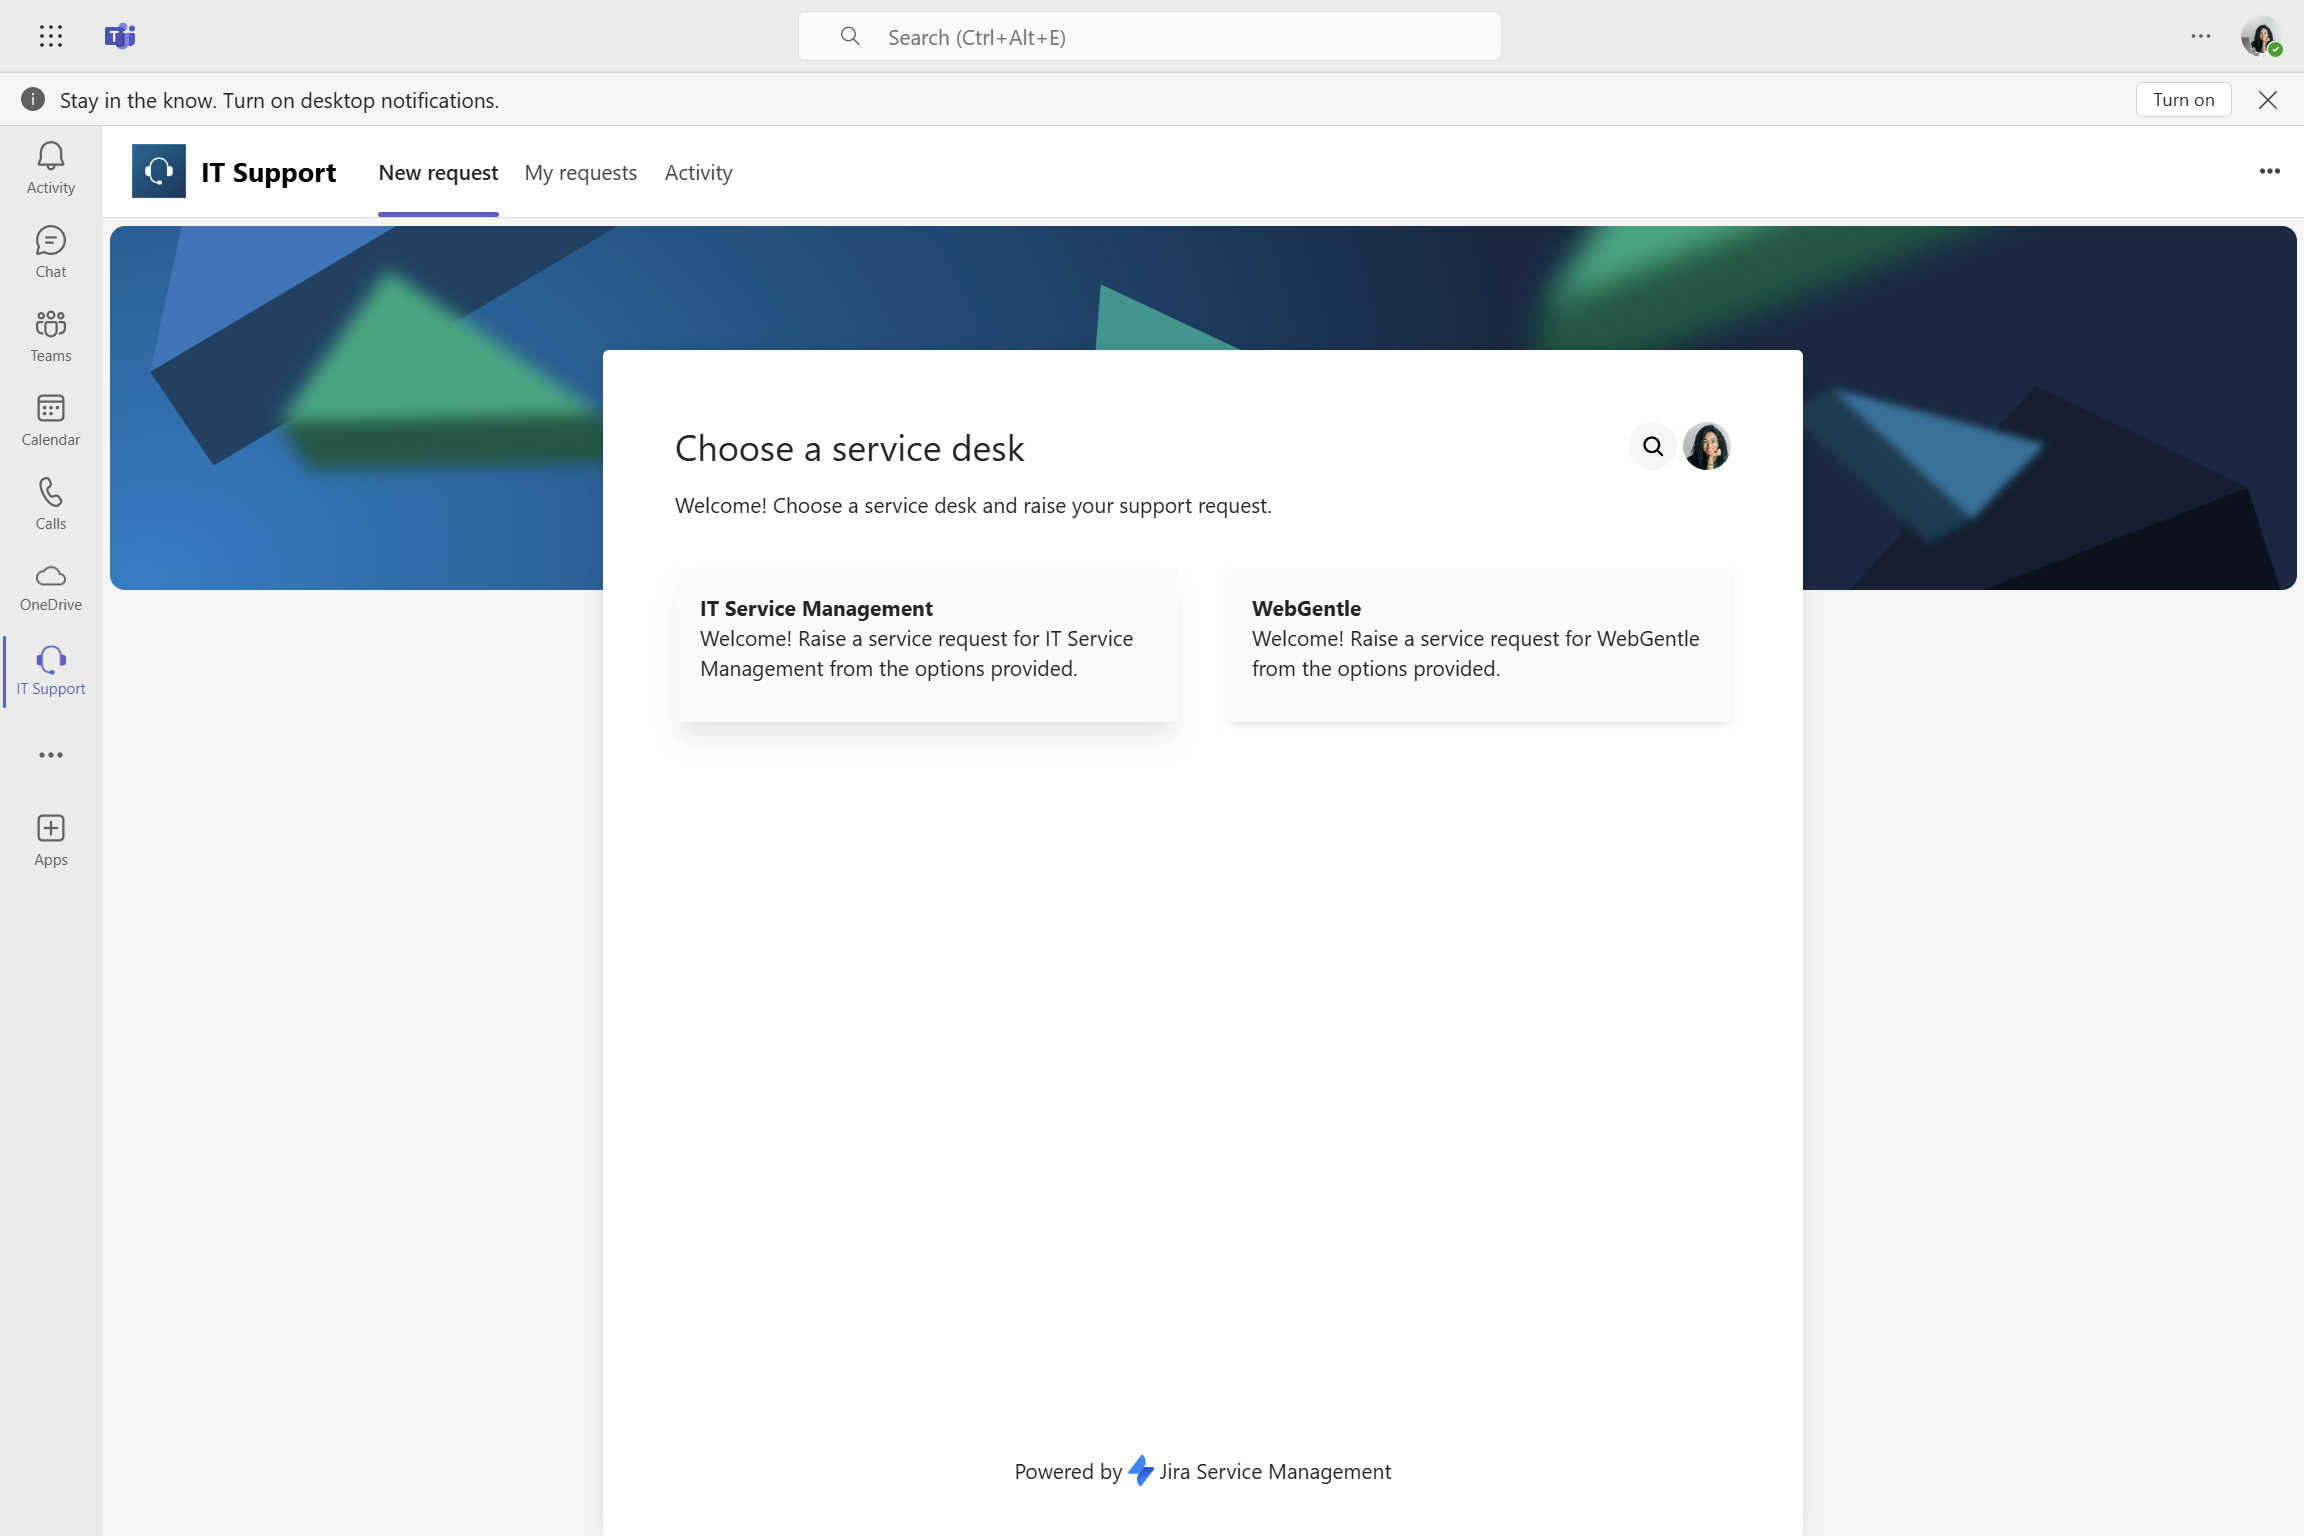Viewport: 2304px width, 1536px height.
Task: Choose the WebGentle service desk
Action: tap(1478, 644)
